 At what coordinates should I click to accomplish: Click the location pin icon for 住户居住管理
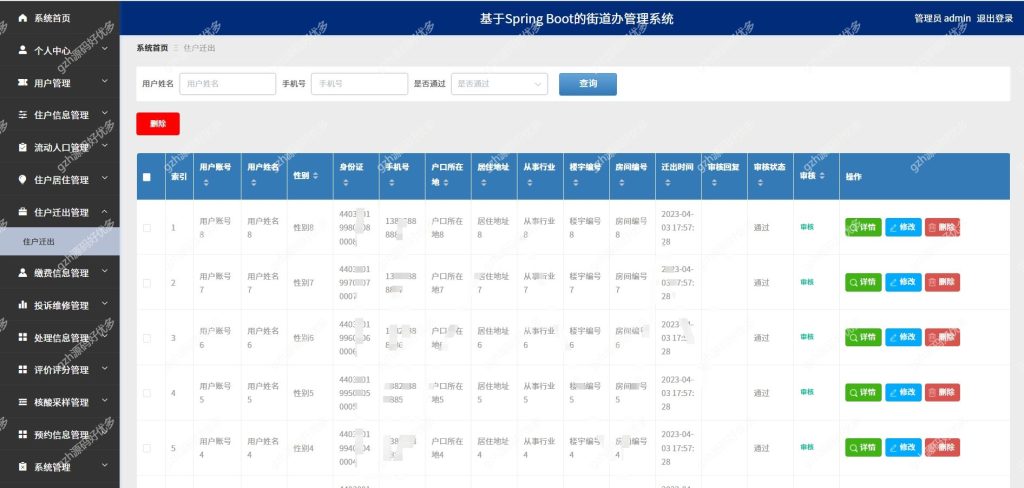pyautogui.click(x=23, y=180)
